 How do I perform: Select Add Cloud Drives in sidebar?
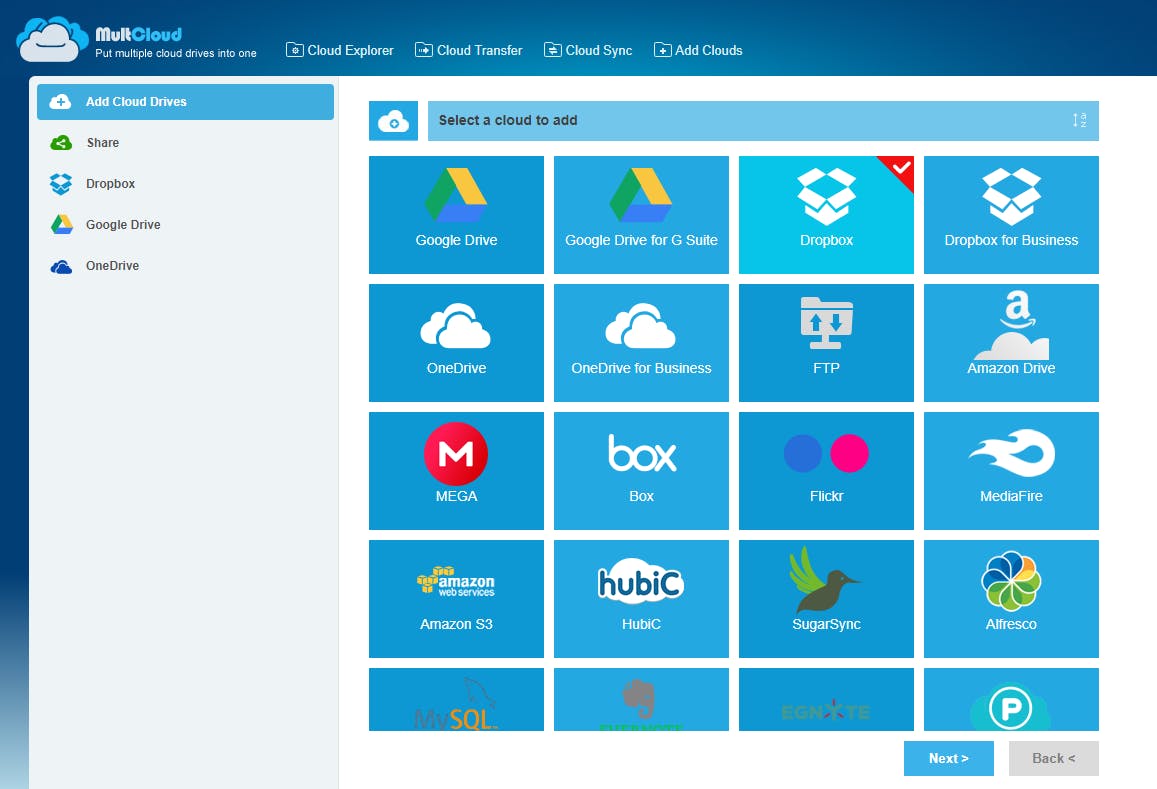pyautogui.click(x=185, y=102)
